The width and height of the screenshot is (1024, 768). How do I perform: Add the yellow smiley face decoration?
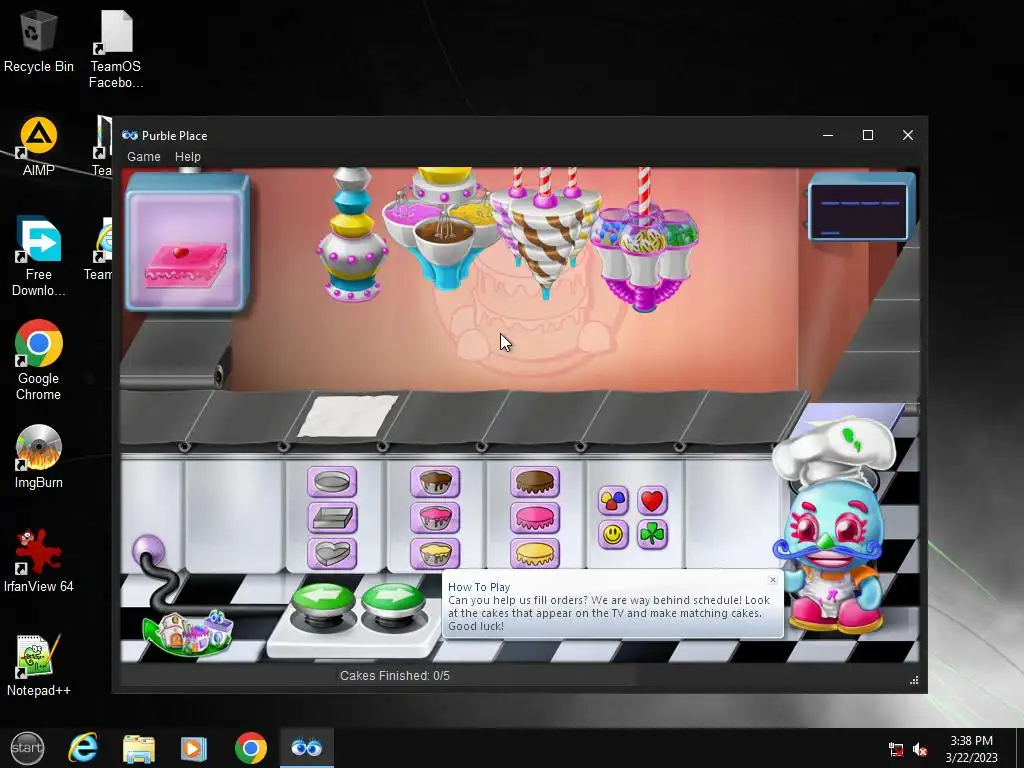click(x=613, y=535)
